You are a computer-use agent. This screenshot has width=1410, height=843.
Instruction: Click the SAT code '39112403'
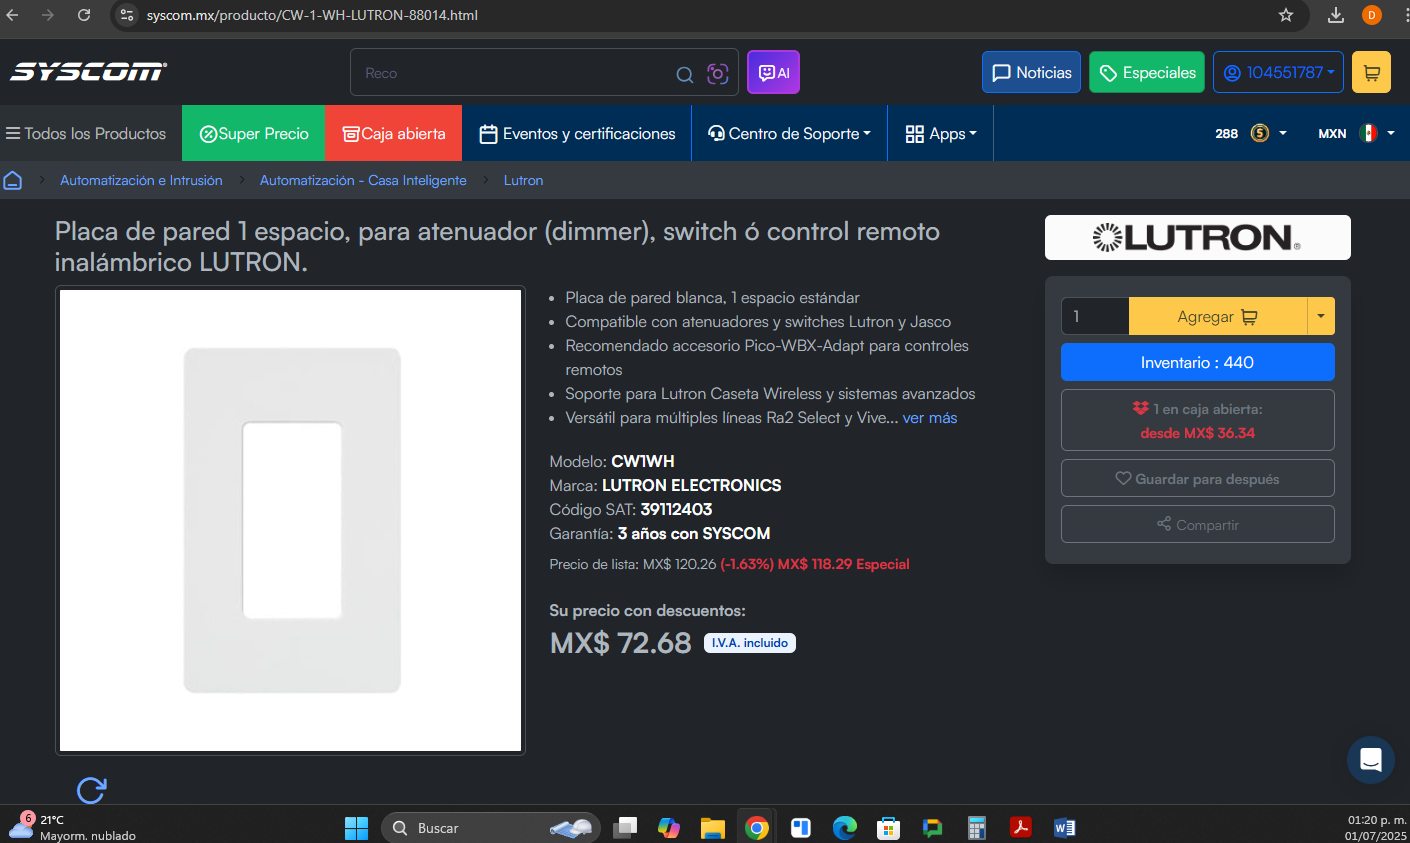tap(676, 509)
